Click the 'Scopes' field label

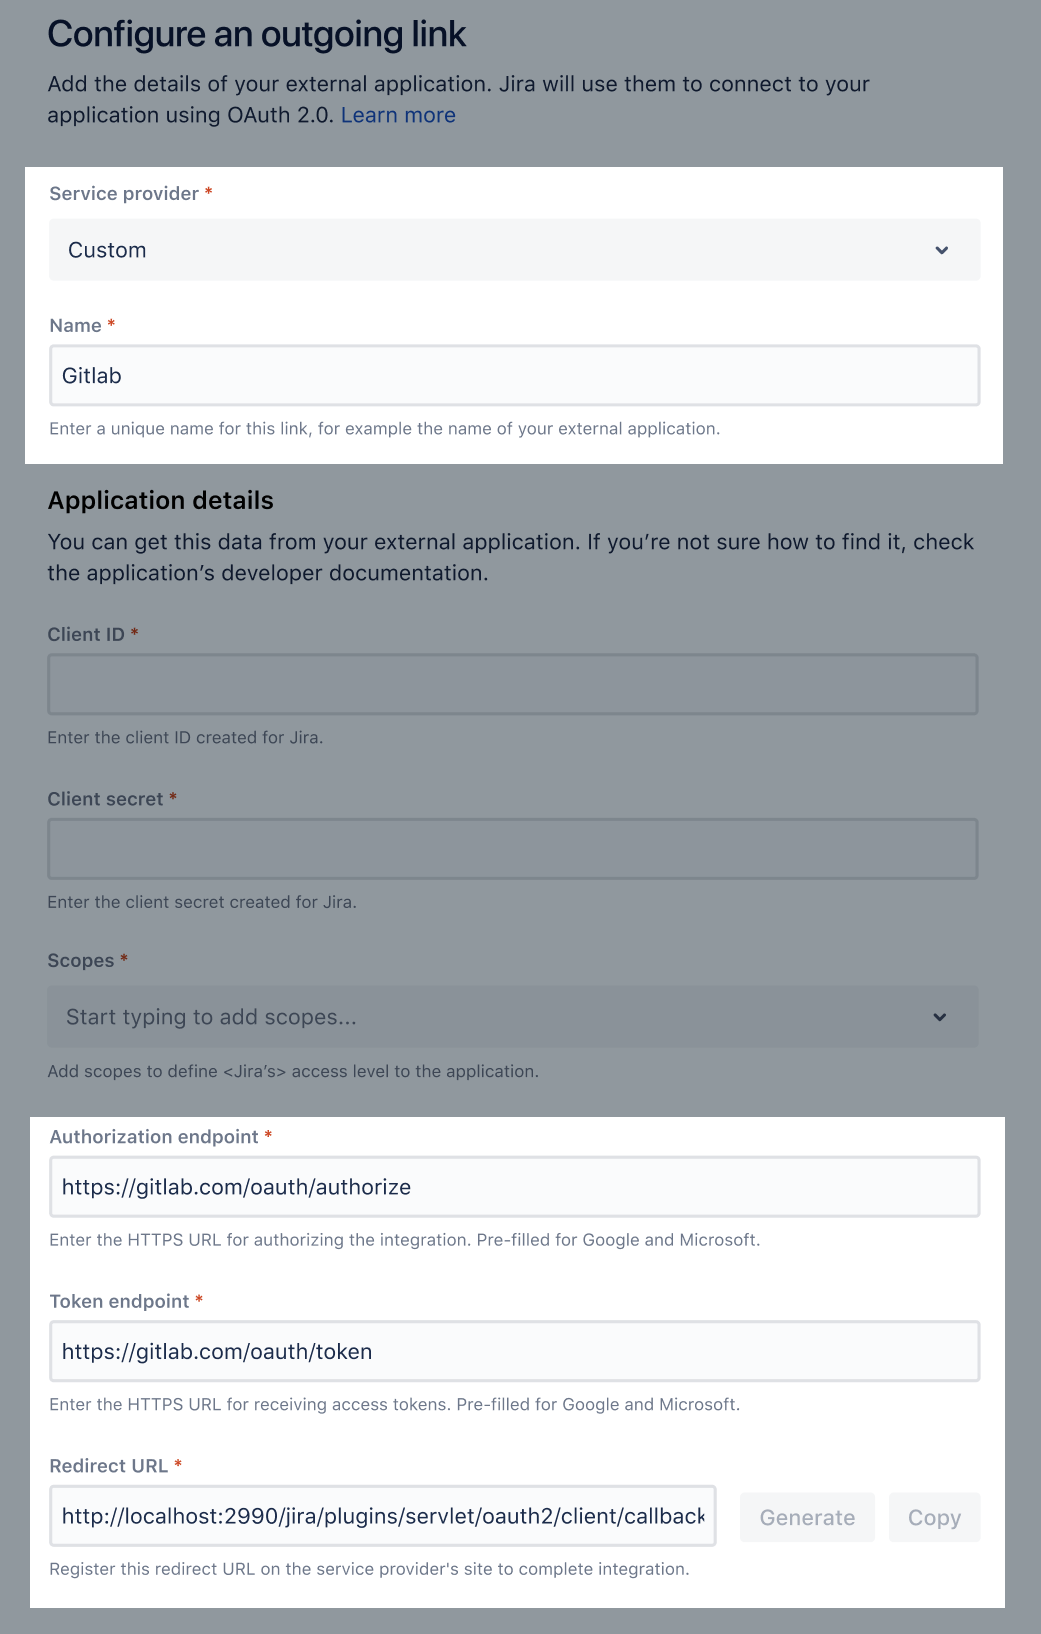(x=81, y=961)
